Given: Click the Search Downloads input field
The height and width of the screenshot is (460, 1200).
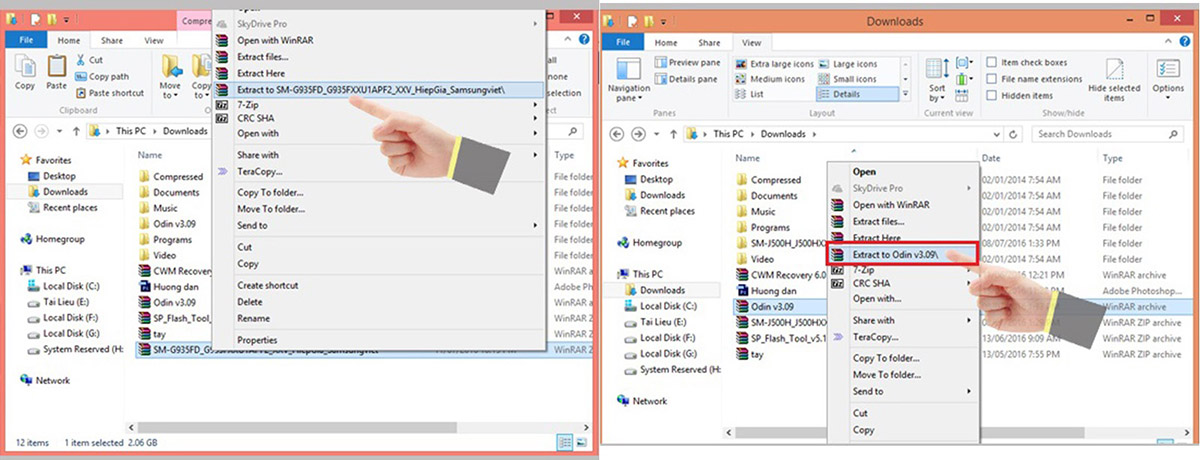Looking at the screenshot, I should 1108,134.
